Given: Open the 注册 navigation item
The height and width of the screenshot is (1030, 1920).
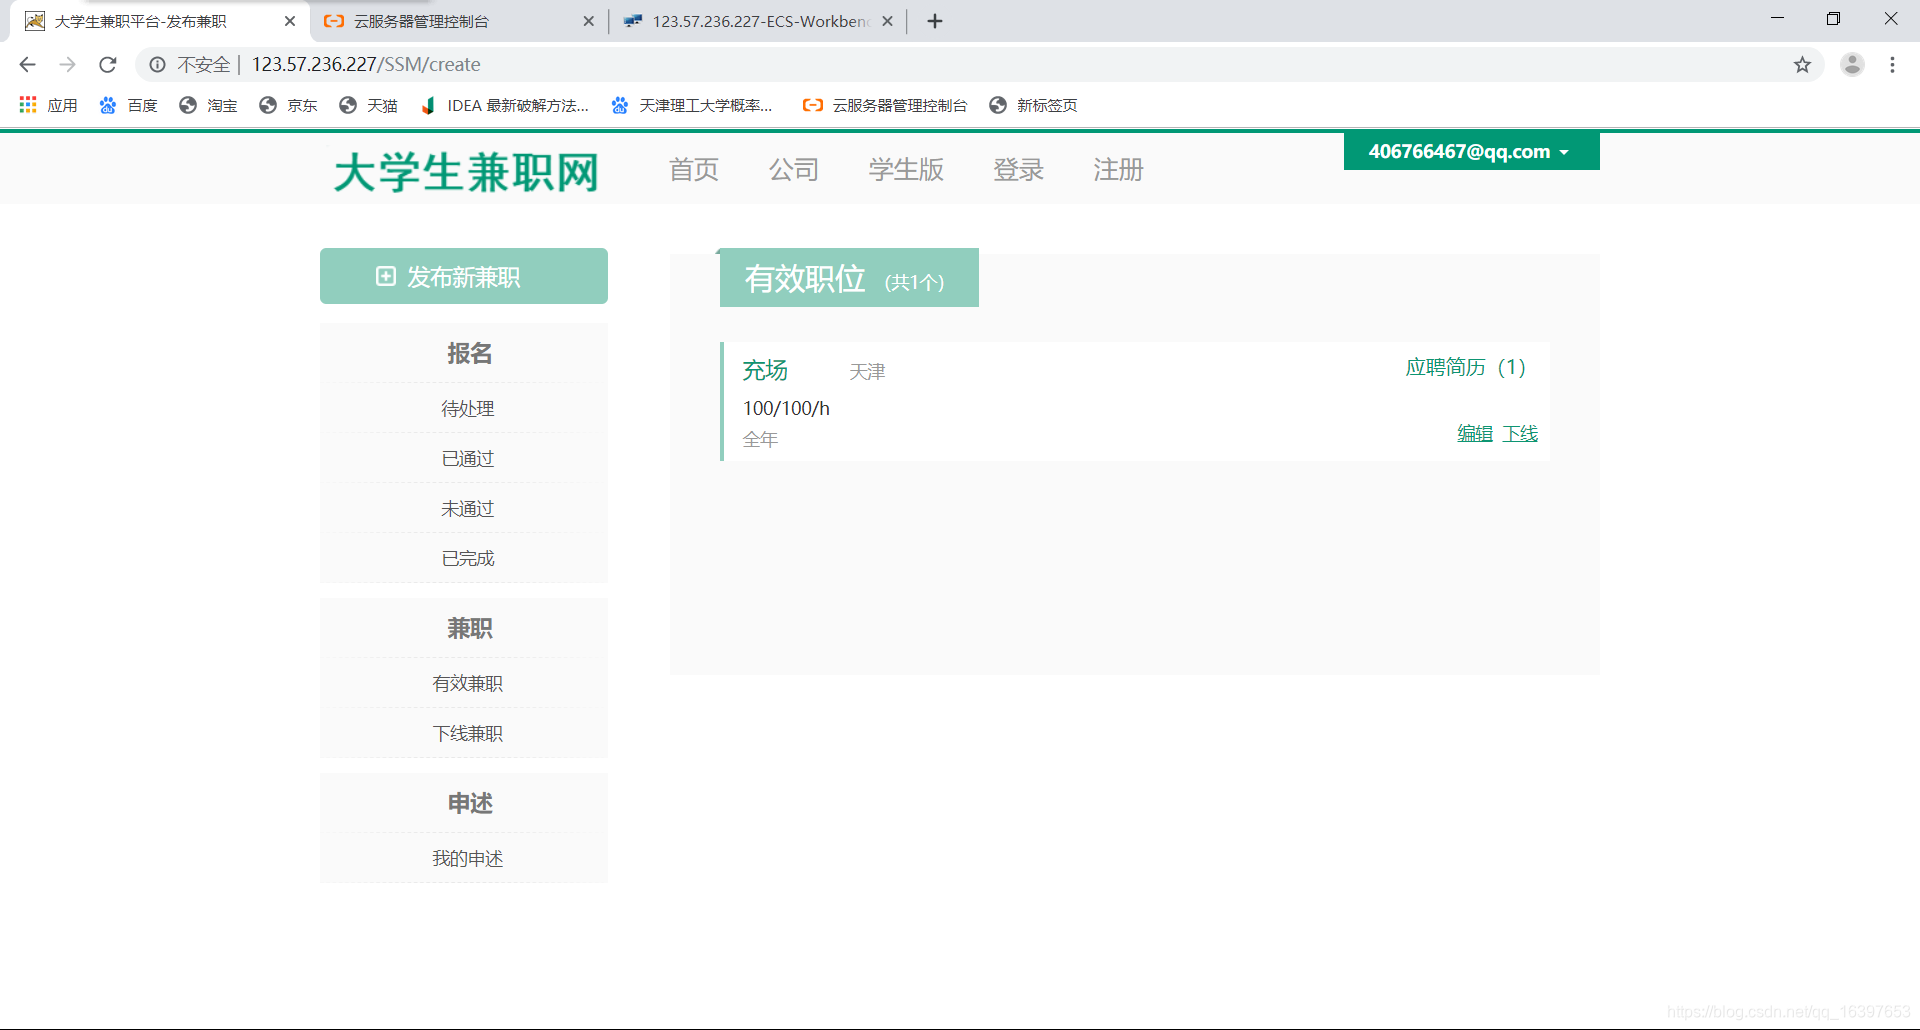Looking at the screenshot, I should pyautogui.click(x=1118, y=170).
